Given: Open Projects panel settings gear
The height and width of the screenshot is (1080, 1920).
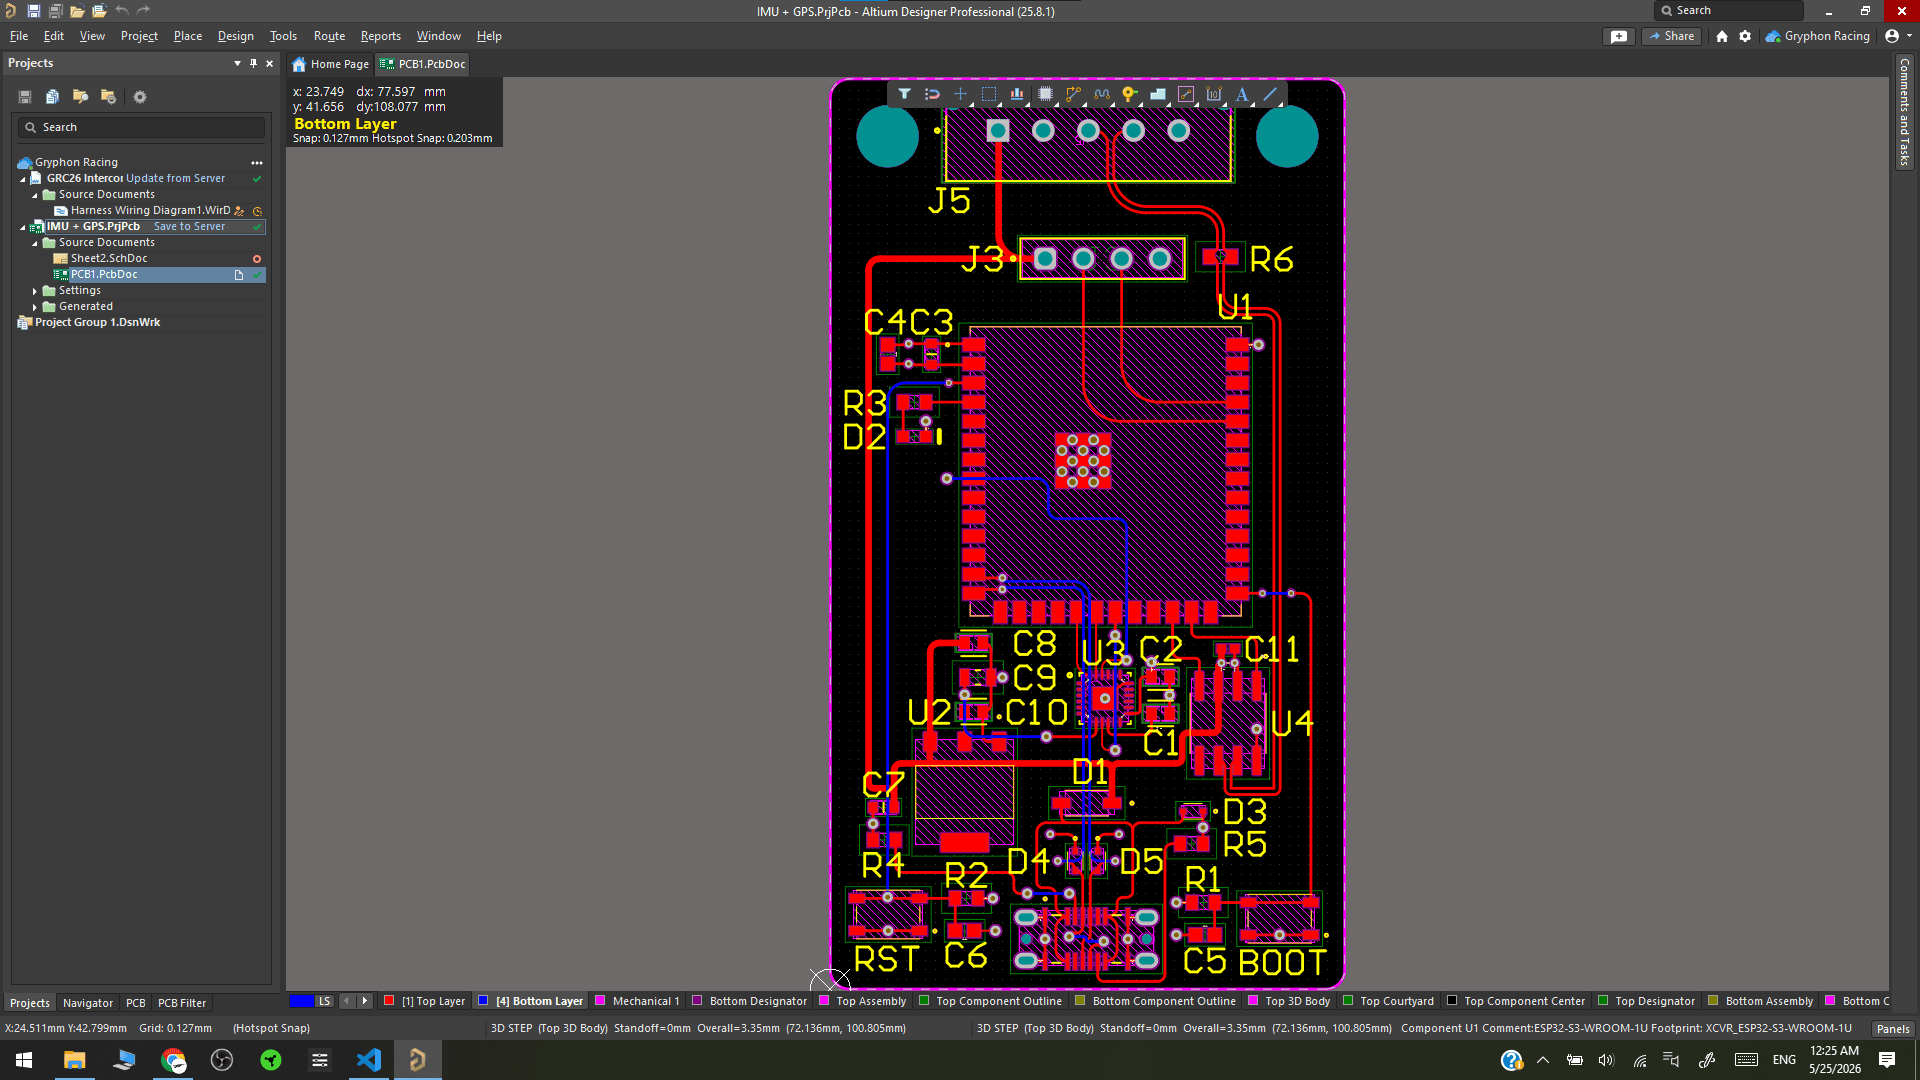Looking at the screenshot, I should coord(140,97).
